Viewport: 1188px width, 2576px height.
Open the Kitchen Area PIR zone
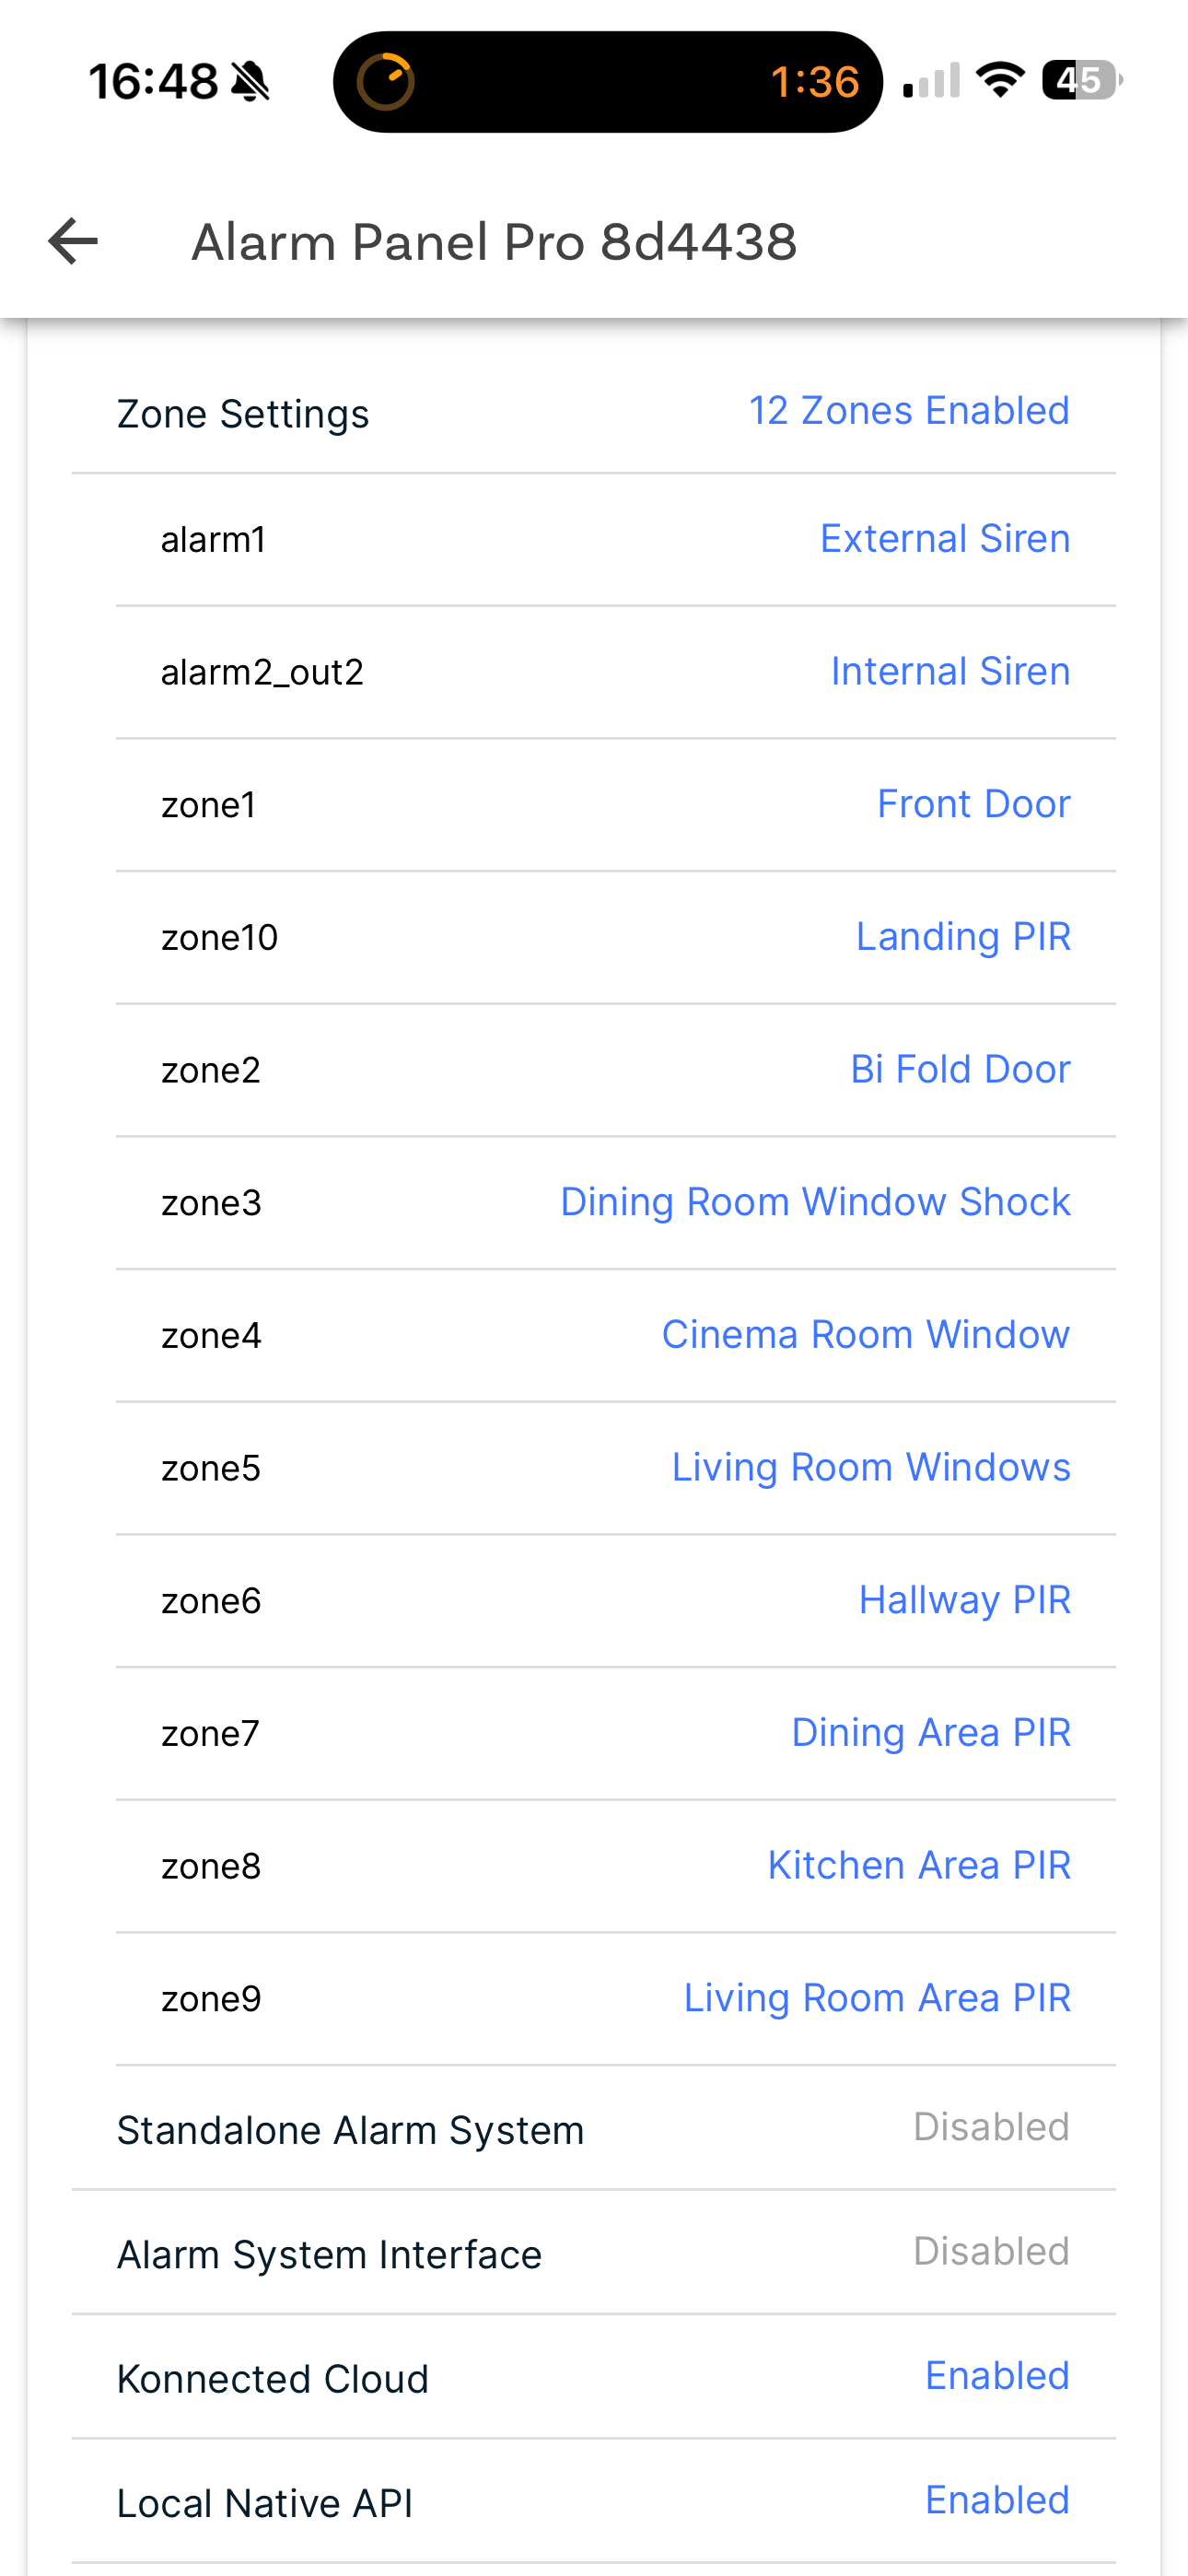(x=918, y=1865)
